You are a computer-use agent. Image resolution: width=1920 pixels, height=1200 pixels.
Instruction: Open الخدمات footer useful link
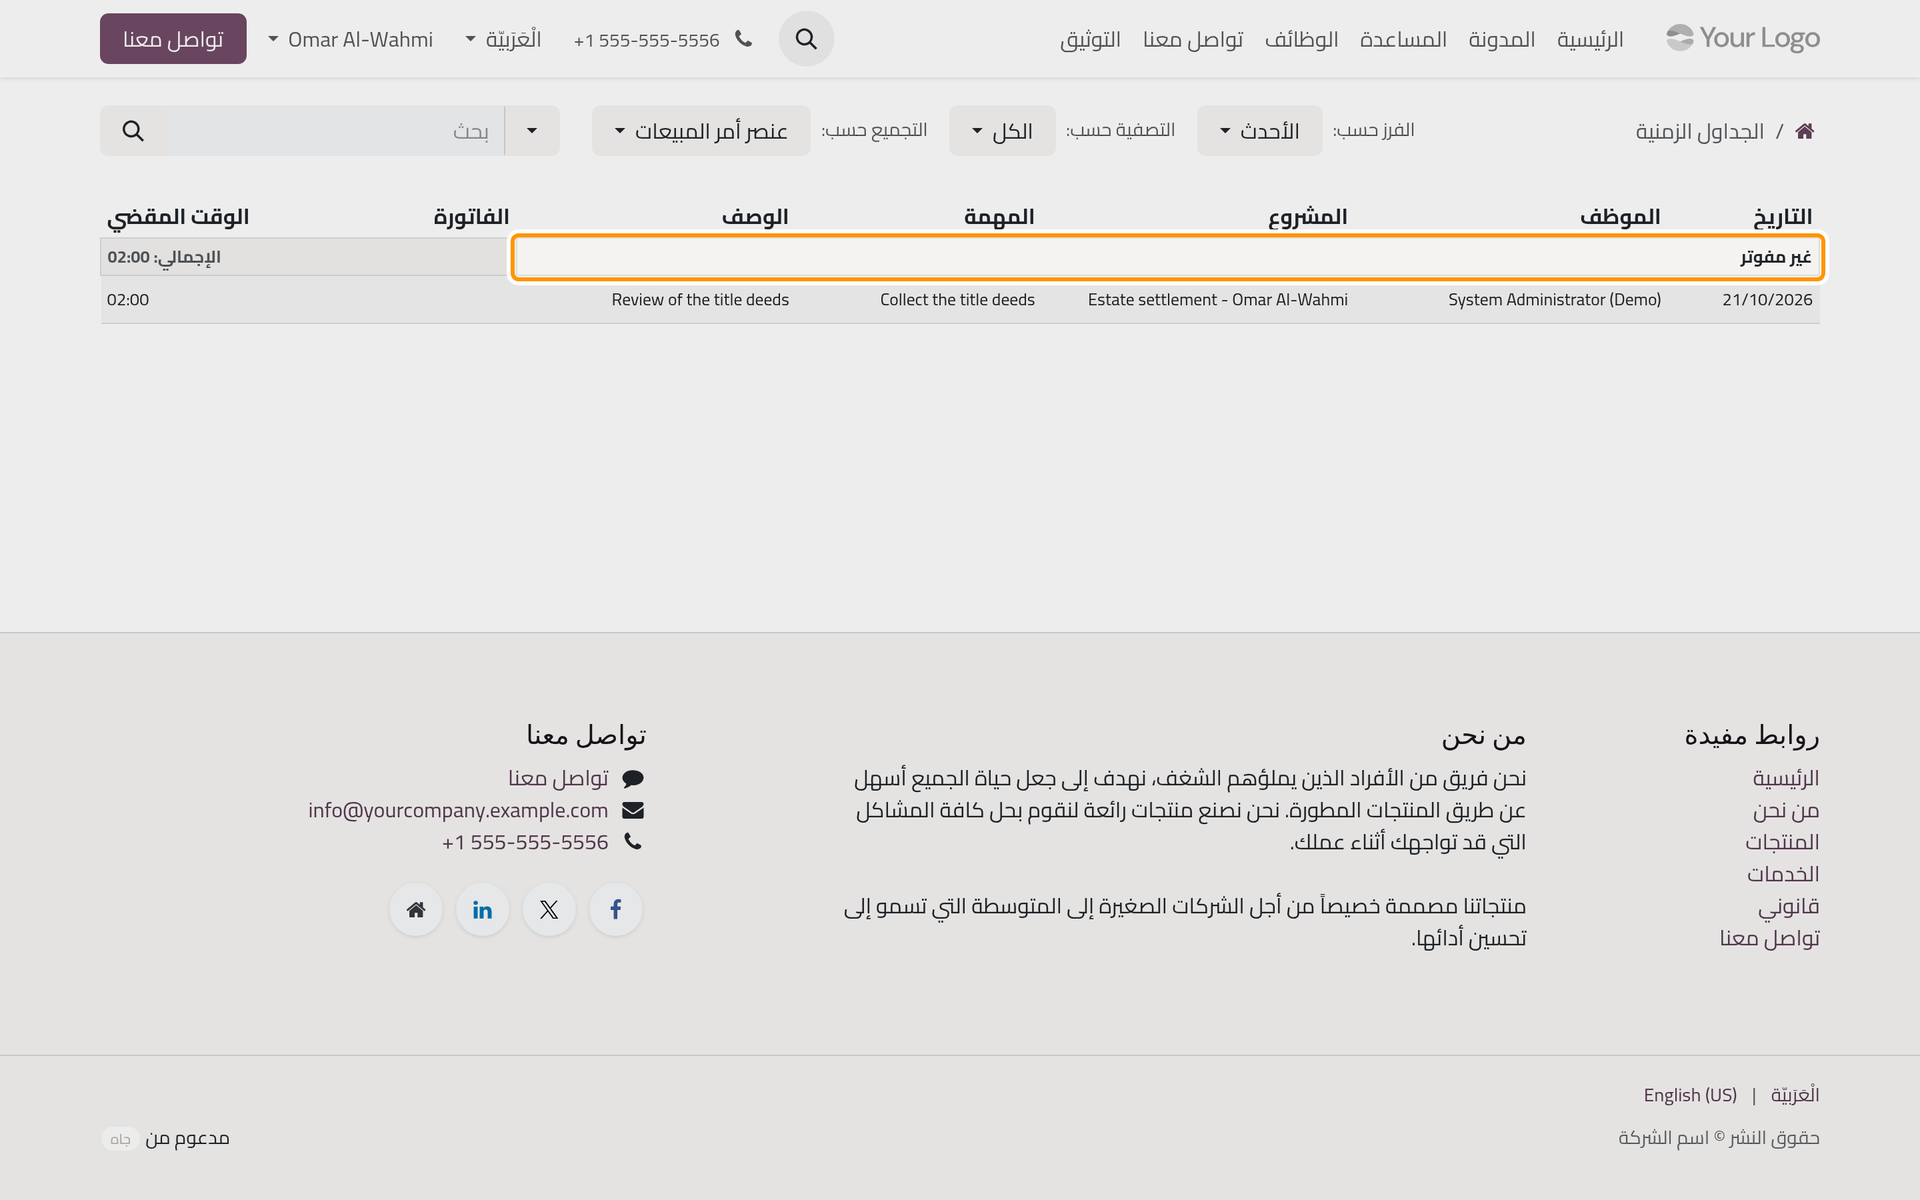pos(1783,874)
